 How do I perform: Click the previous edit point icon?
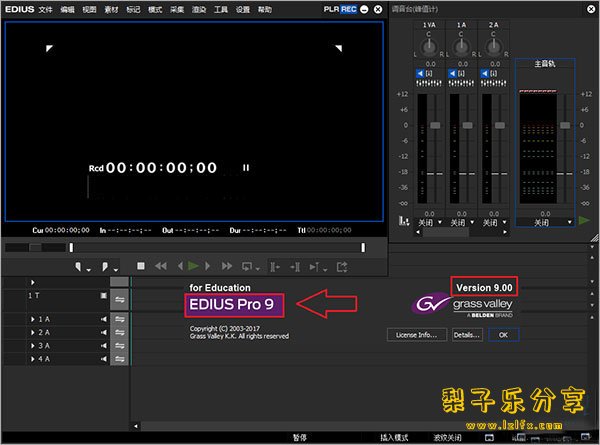275,267
